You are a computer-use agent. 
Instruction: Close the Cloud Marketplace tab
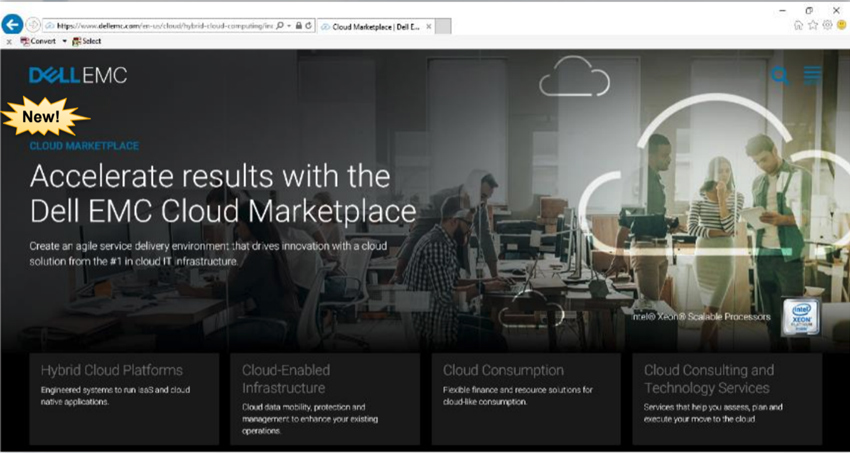[x=428, y=26]
